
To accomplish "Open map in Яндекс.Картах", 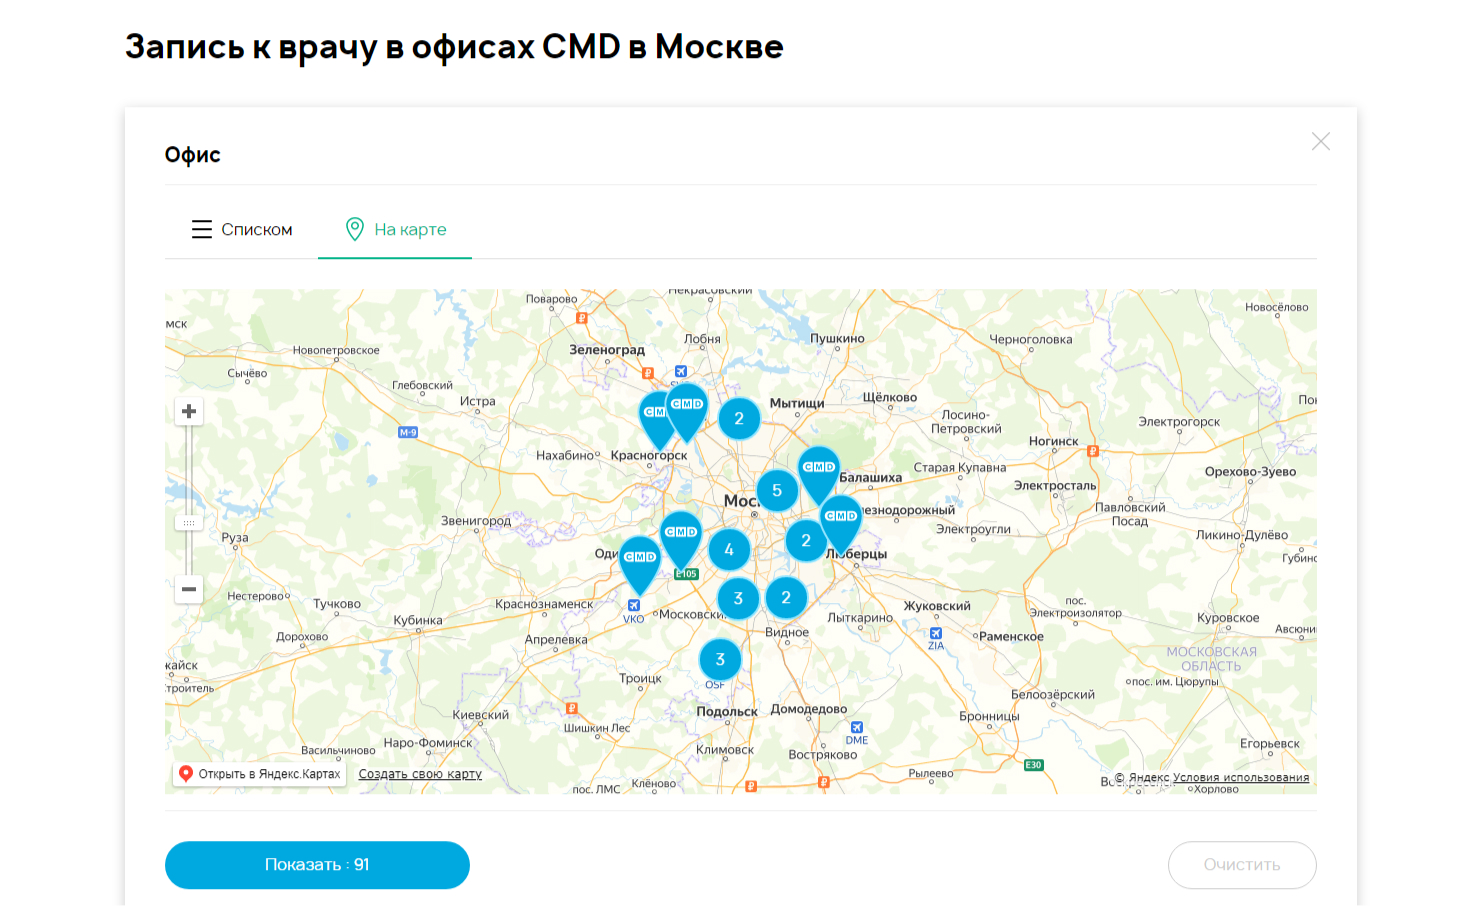I will coord(260,774).
